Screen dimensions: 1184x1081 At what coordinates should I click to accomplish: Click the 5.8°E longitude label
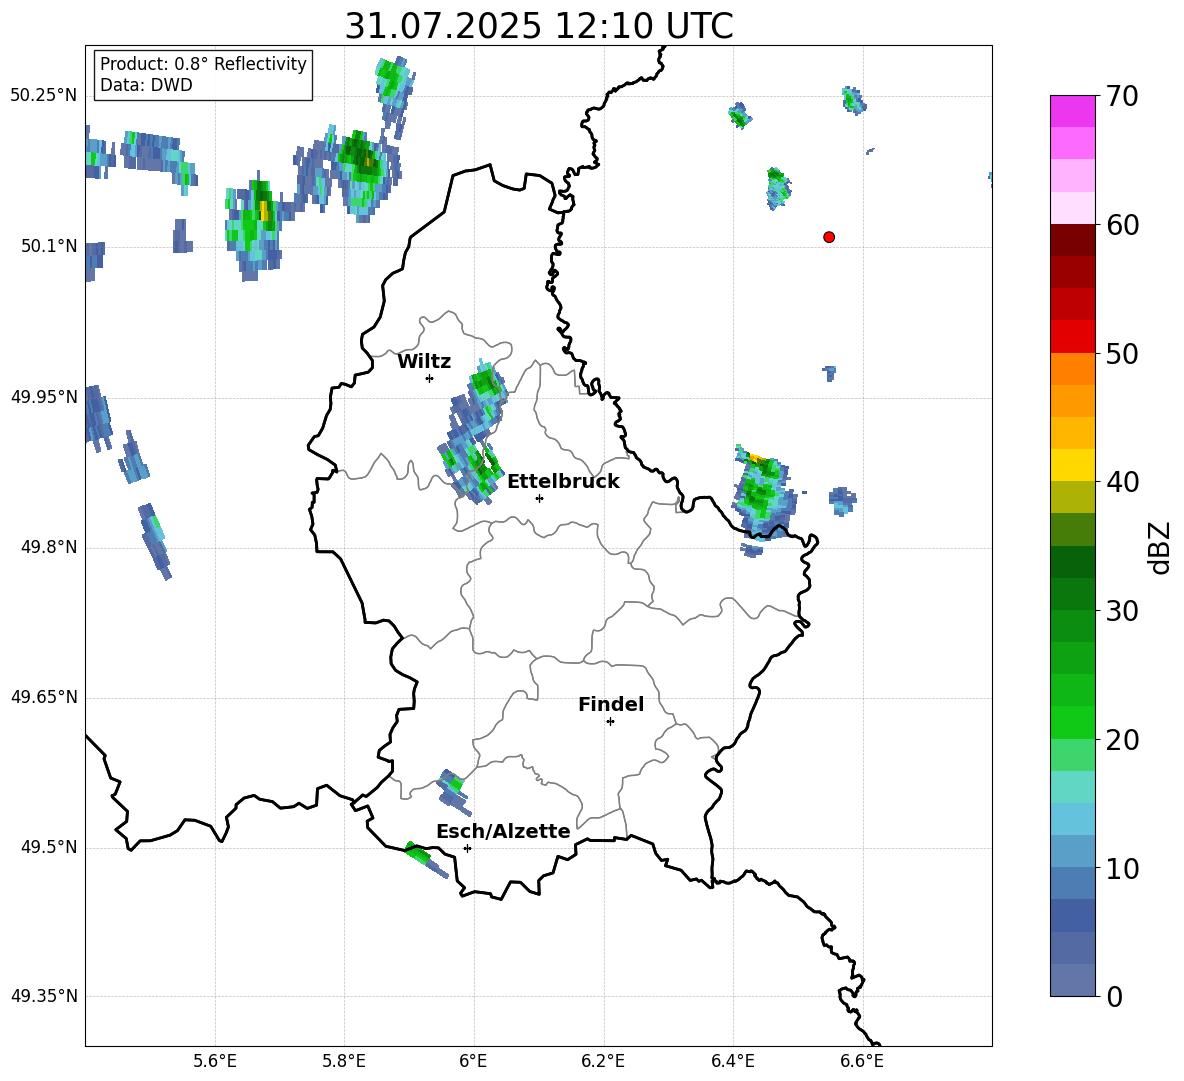pyautogui.click(x=344, y=1061)
